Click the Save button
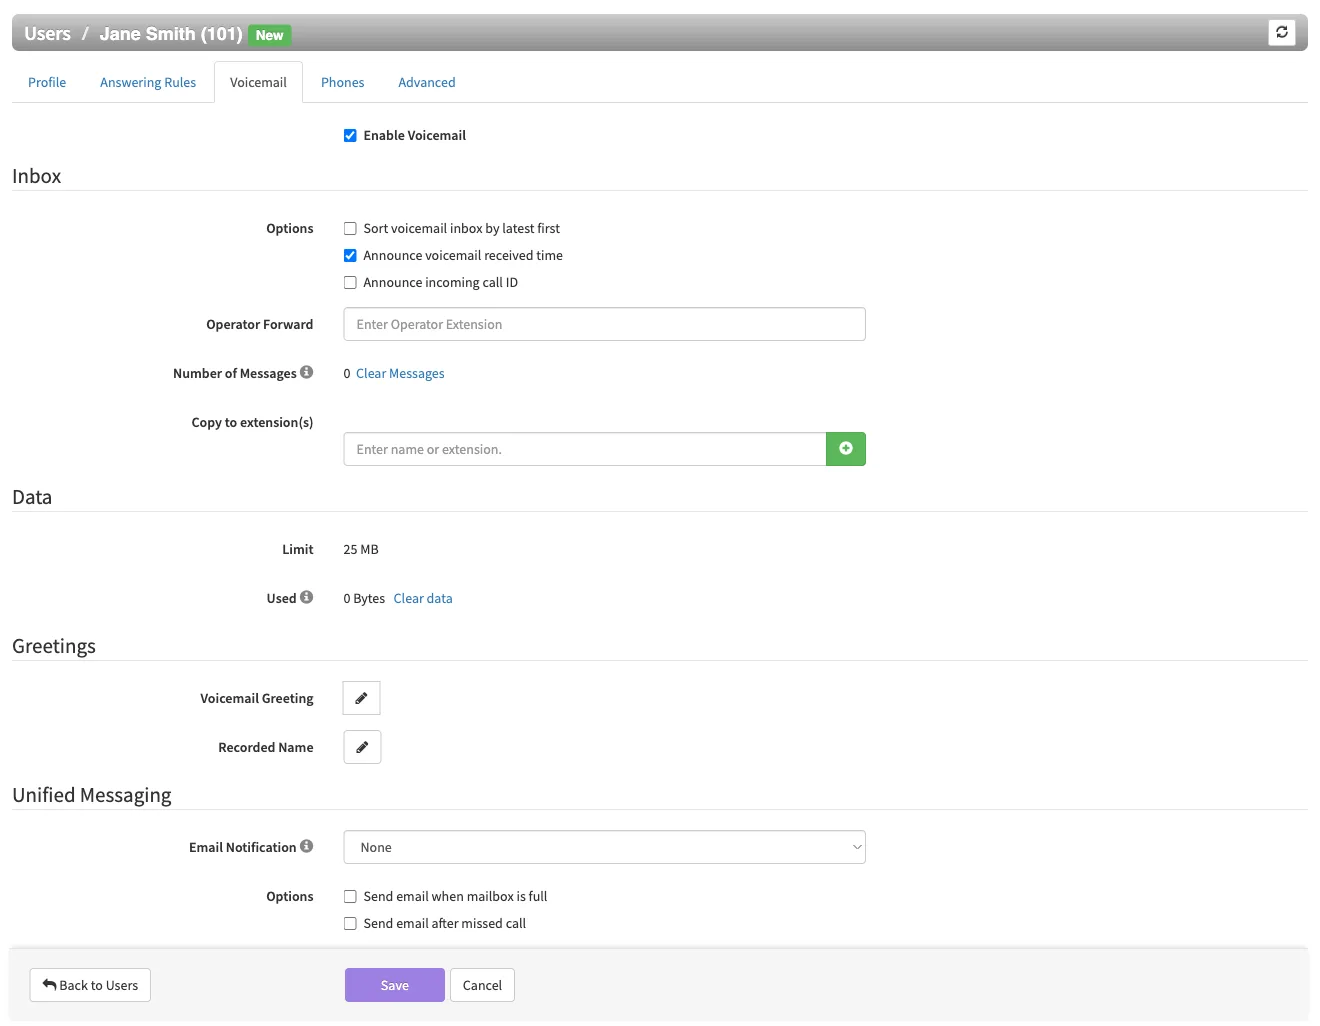Viewport: 1320px width, 1026px height. pyautogui.click(x=395, y=985)
